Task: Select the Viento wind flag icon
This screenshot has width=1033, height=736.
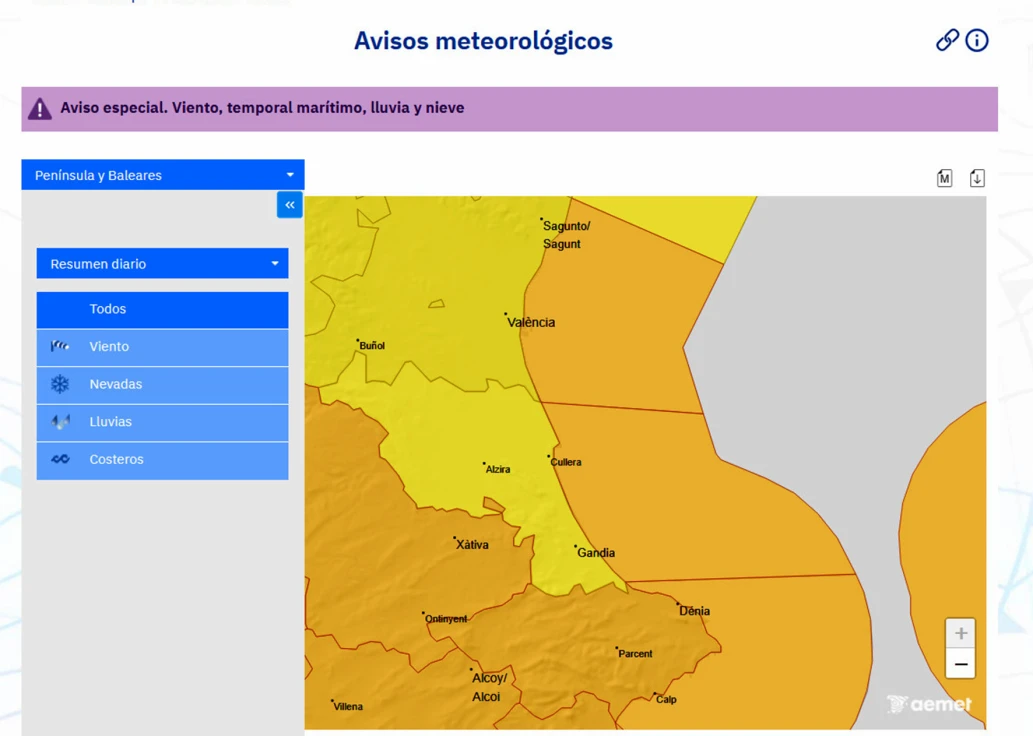Action: pyautogui.click(x=60, y=347)
